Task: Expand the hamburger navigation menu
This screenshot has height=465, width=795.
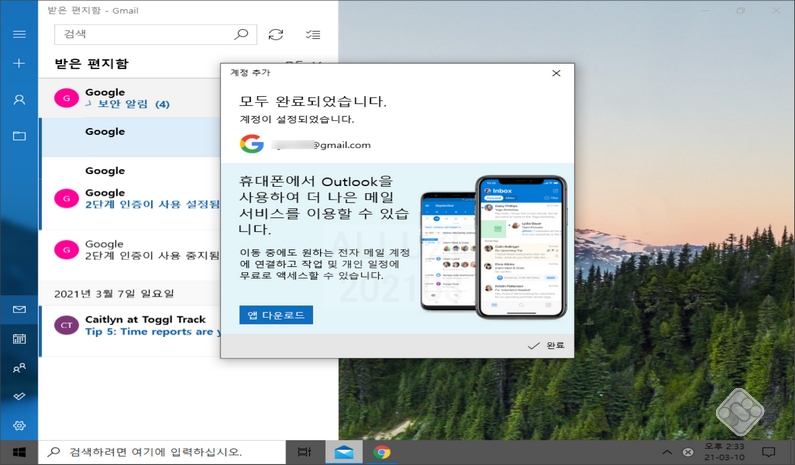Action: click(x=19, y=34)
